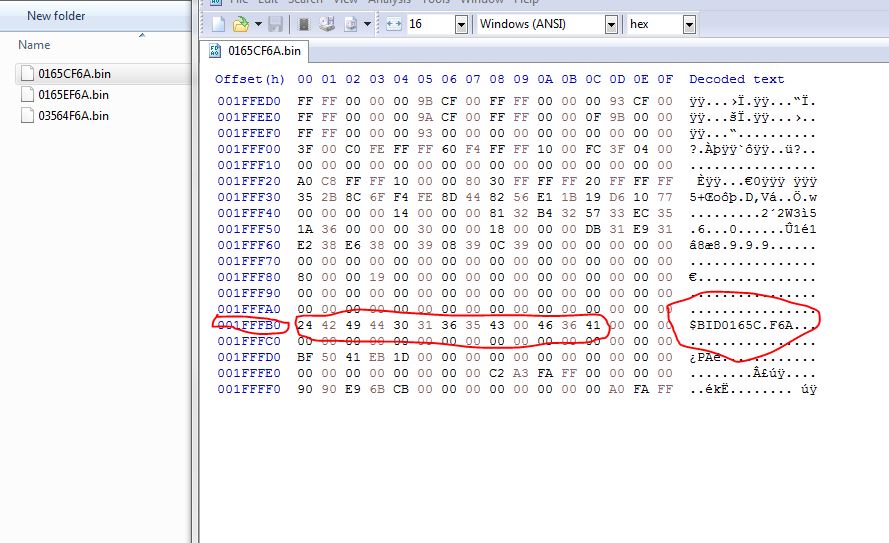The height and width of the screenshot is (543, 889).
Task: Expand the arrow next to disk image icon
Action: [367, 24]
